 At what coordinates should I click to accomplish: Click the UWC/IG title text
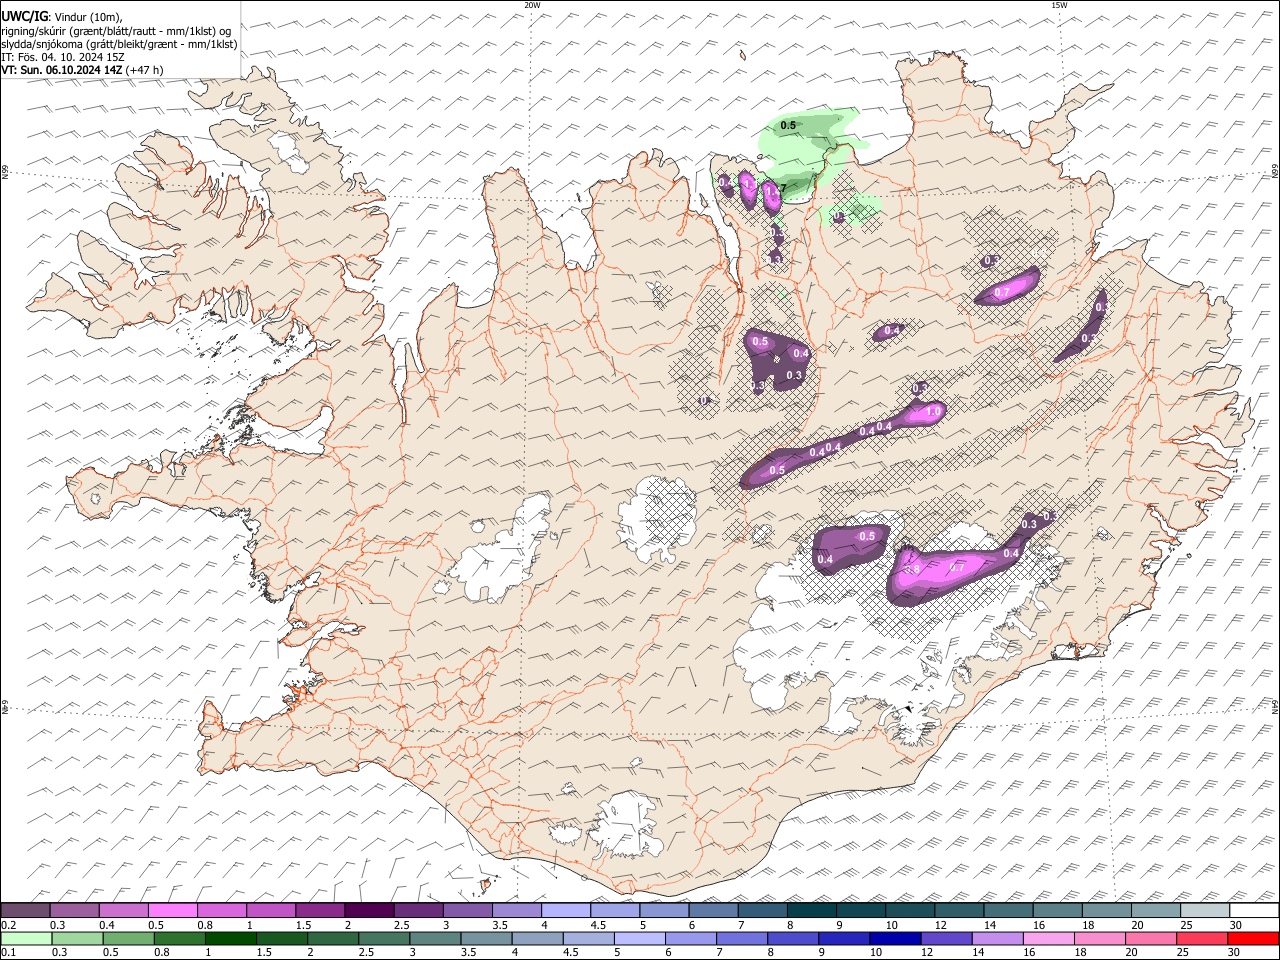[x=24, y=17]
